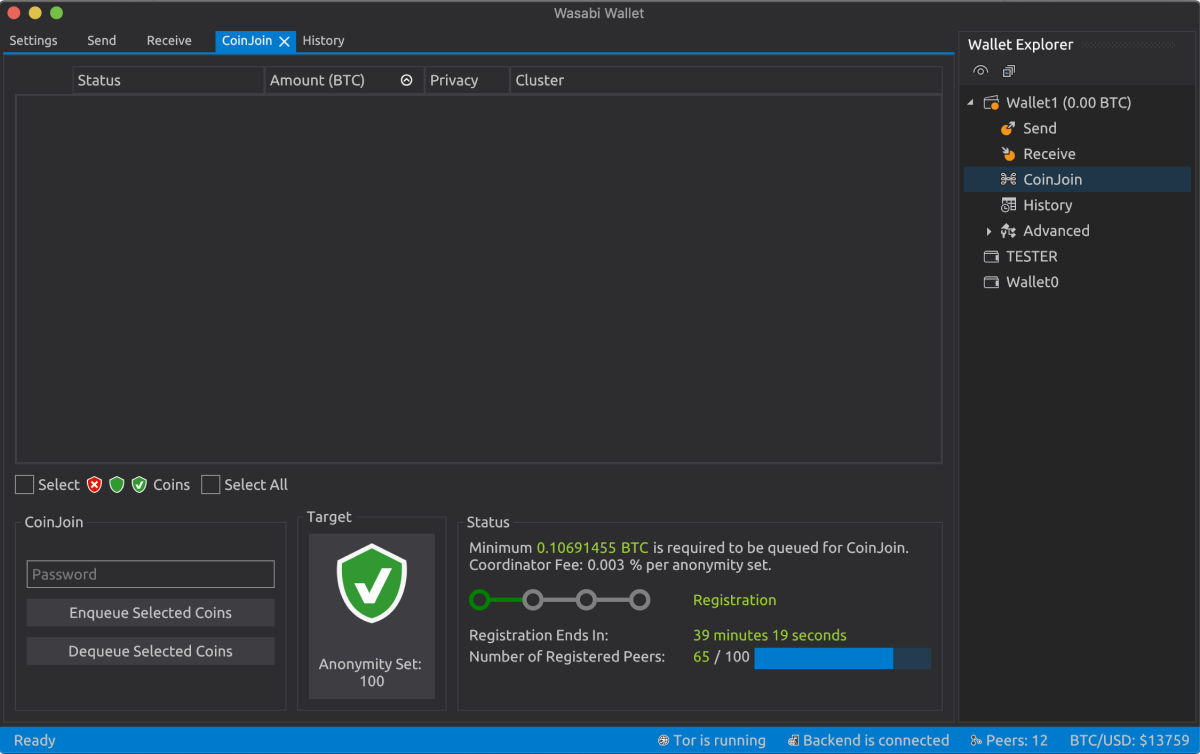
Task: Expand the Advanced tree node
Action: pyautogui.click(x=989, y=231)
